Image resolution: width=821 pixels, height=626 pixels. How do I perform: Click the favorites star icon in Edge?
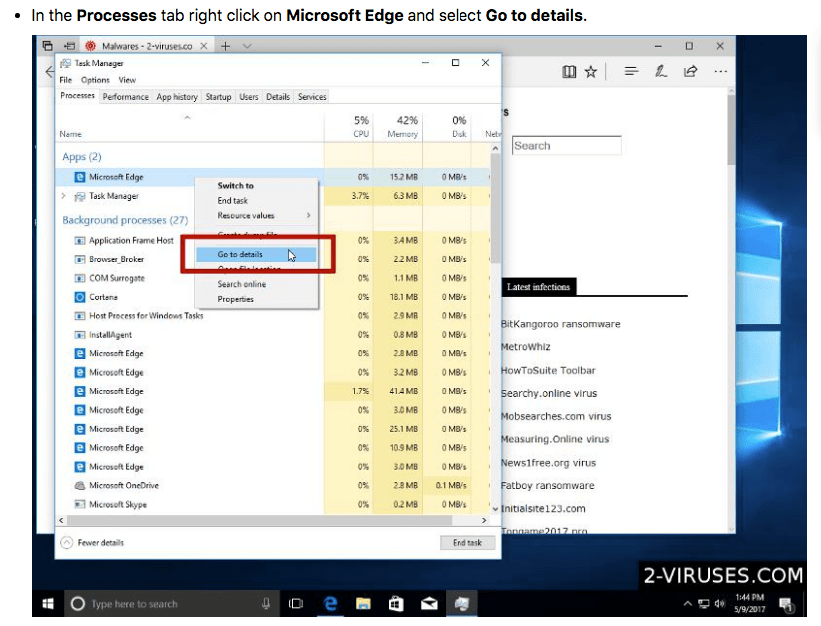[x=591, y=72]
